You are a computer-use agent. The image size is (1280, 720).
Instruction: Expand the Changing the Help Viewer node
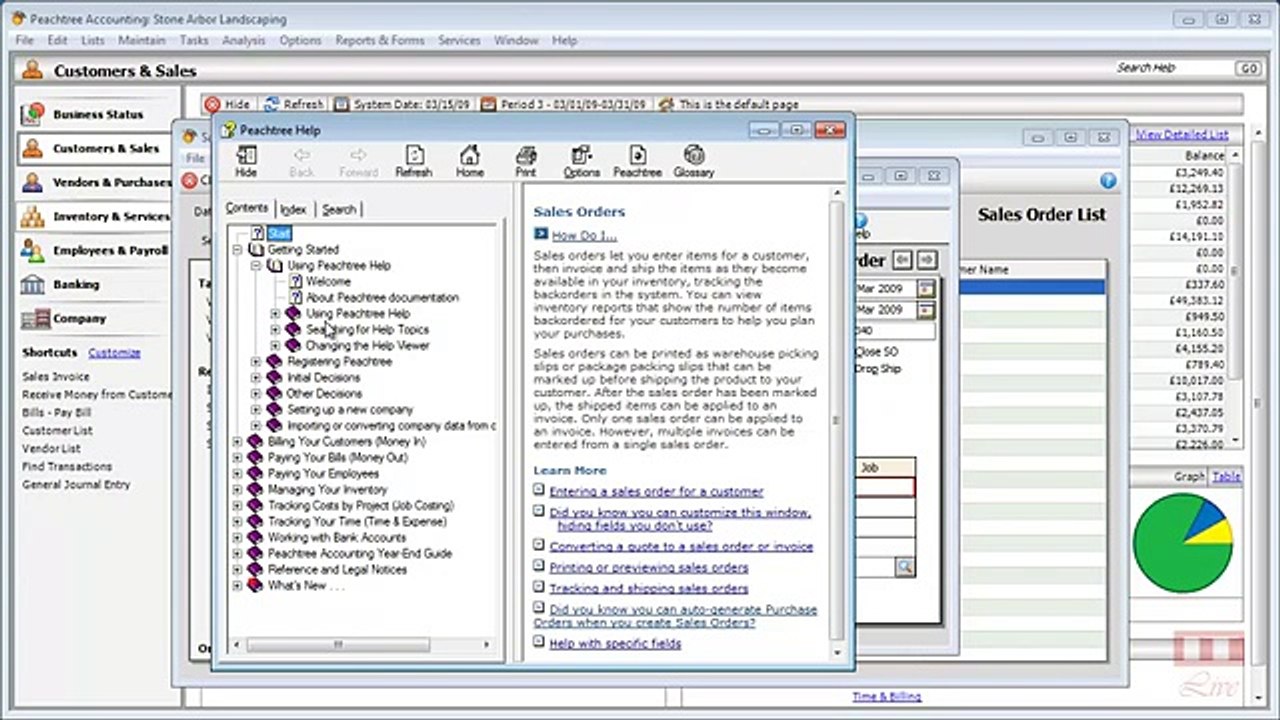point(275,345)
